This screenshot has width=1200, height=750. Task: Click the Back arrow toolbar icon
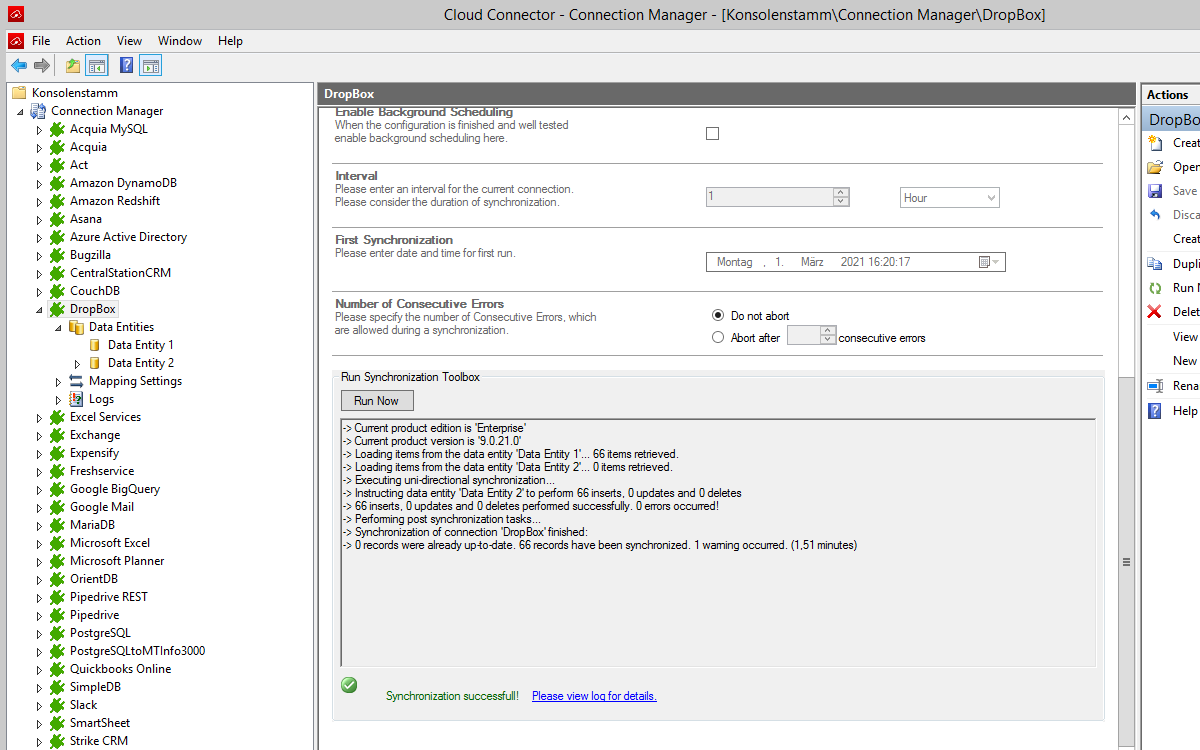pyautogui.click(x=19, y=66)
